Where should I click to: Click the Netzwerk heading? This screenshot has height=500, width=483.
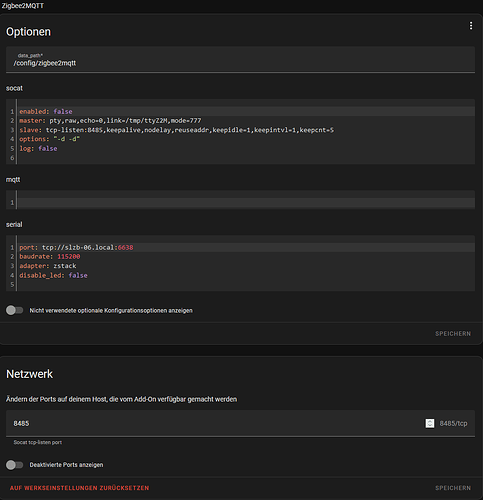coord(29,374)
